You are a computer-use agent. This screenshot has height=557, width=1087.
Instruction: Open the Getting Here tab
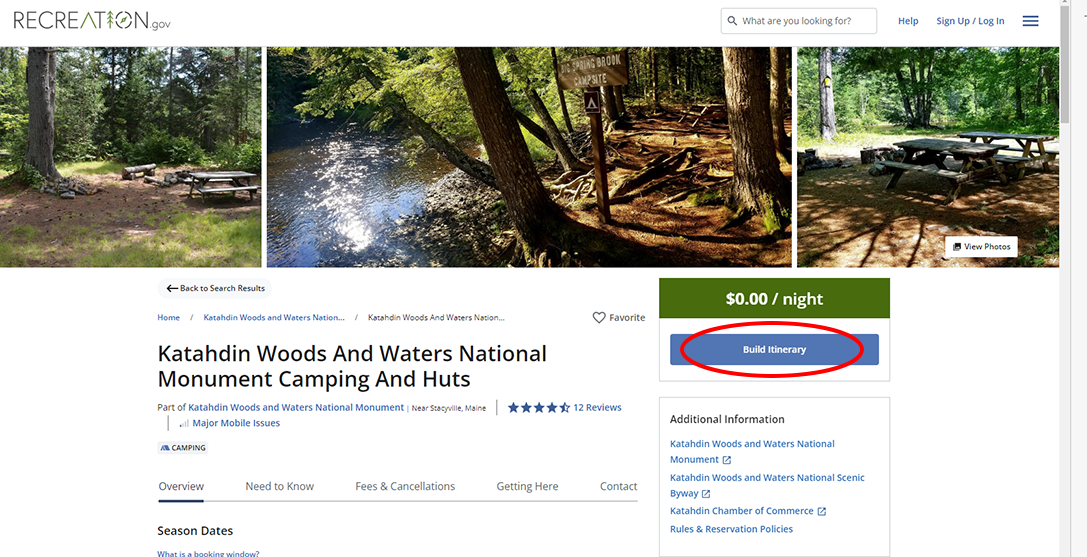(x=527, y=486)
